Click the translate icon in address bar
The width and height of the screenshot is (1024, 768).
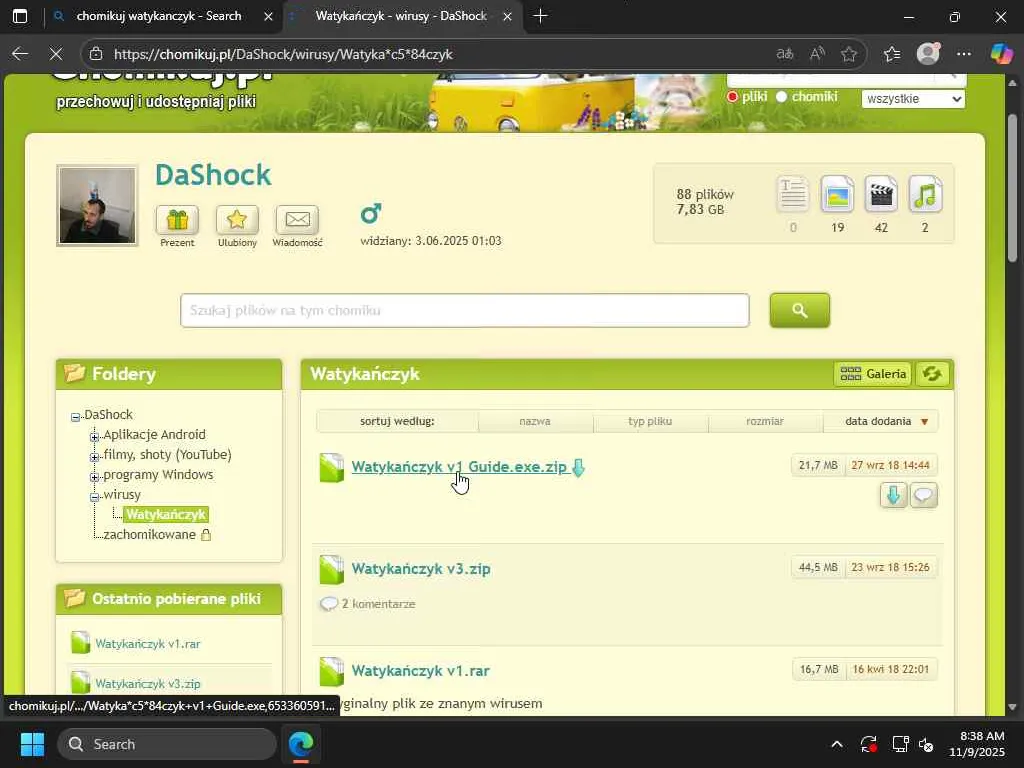tap(785, 54)
